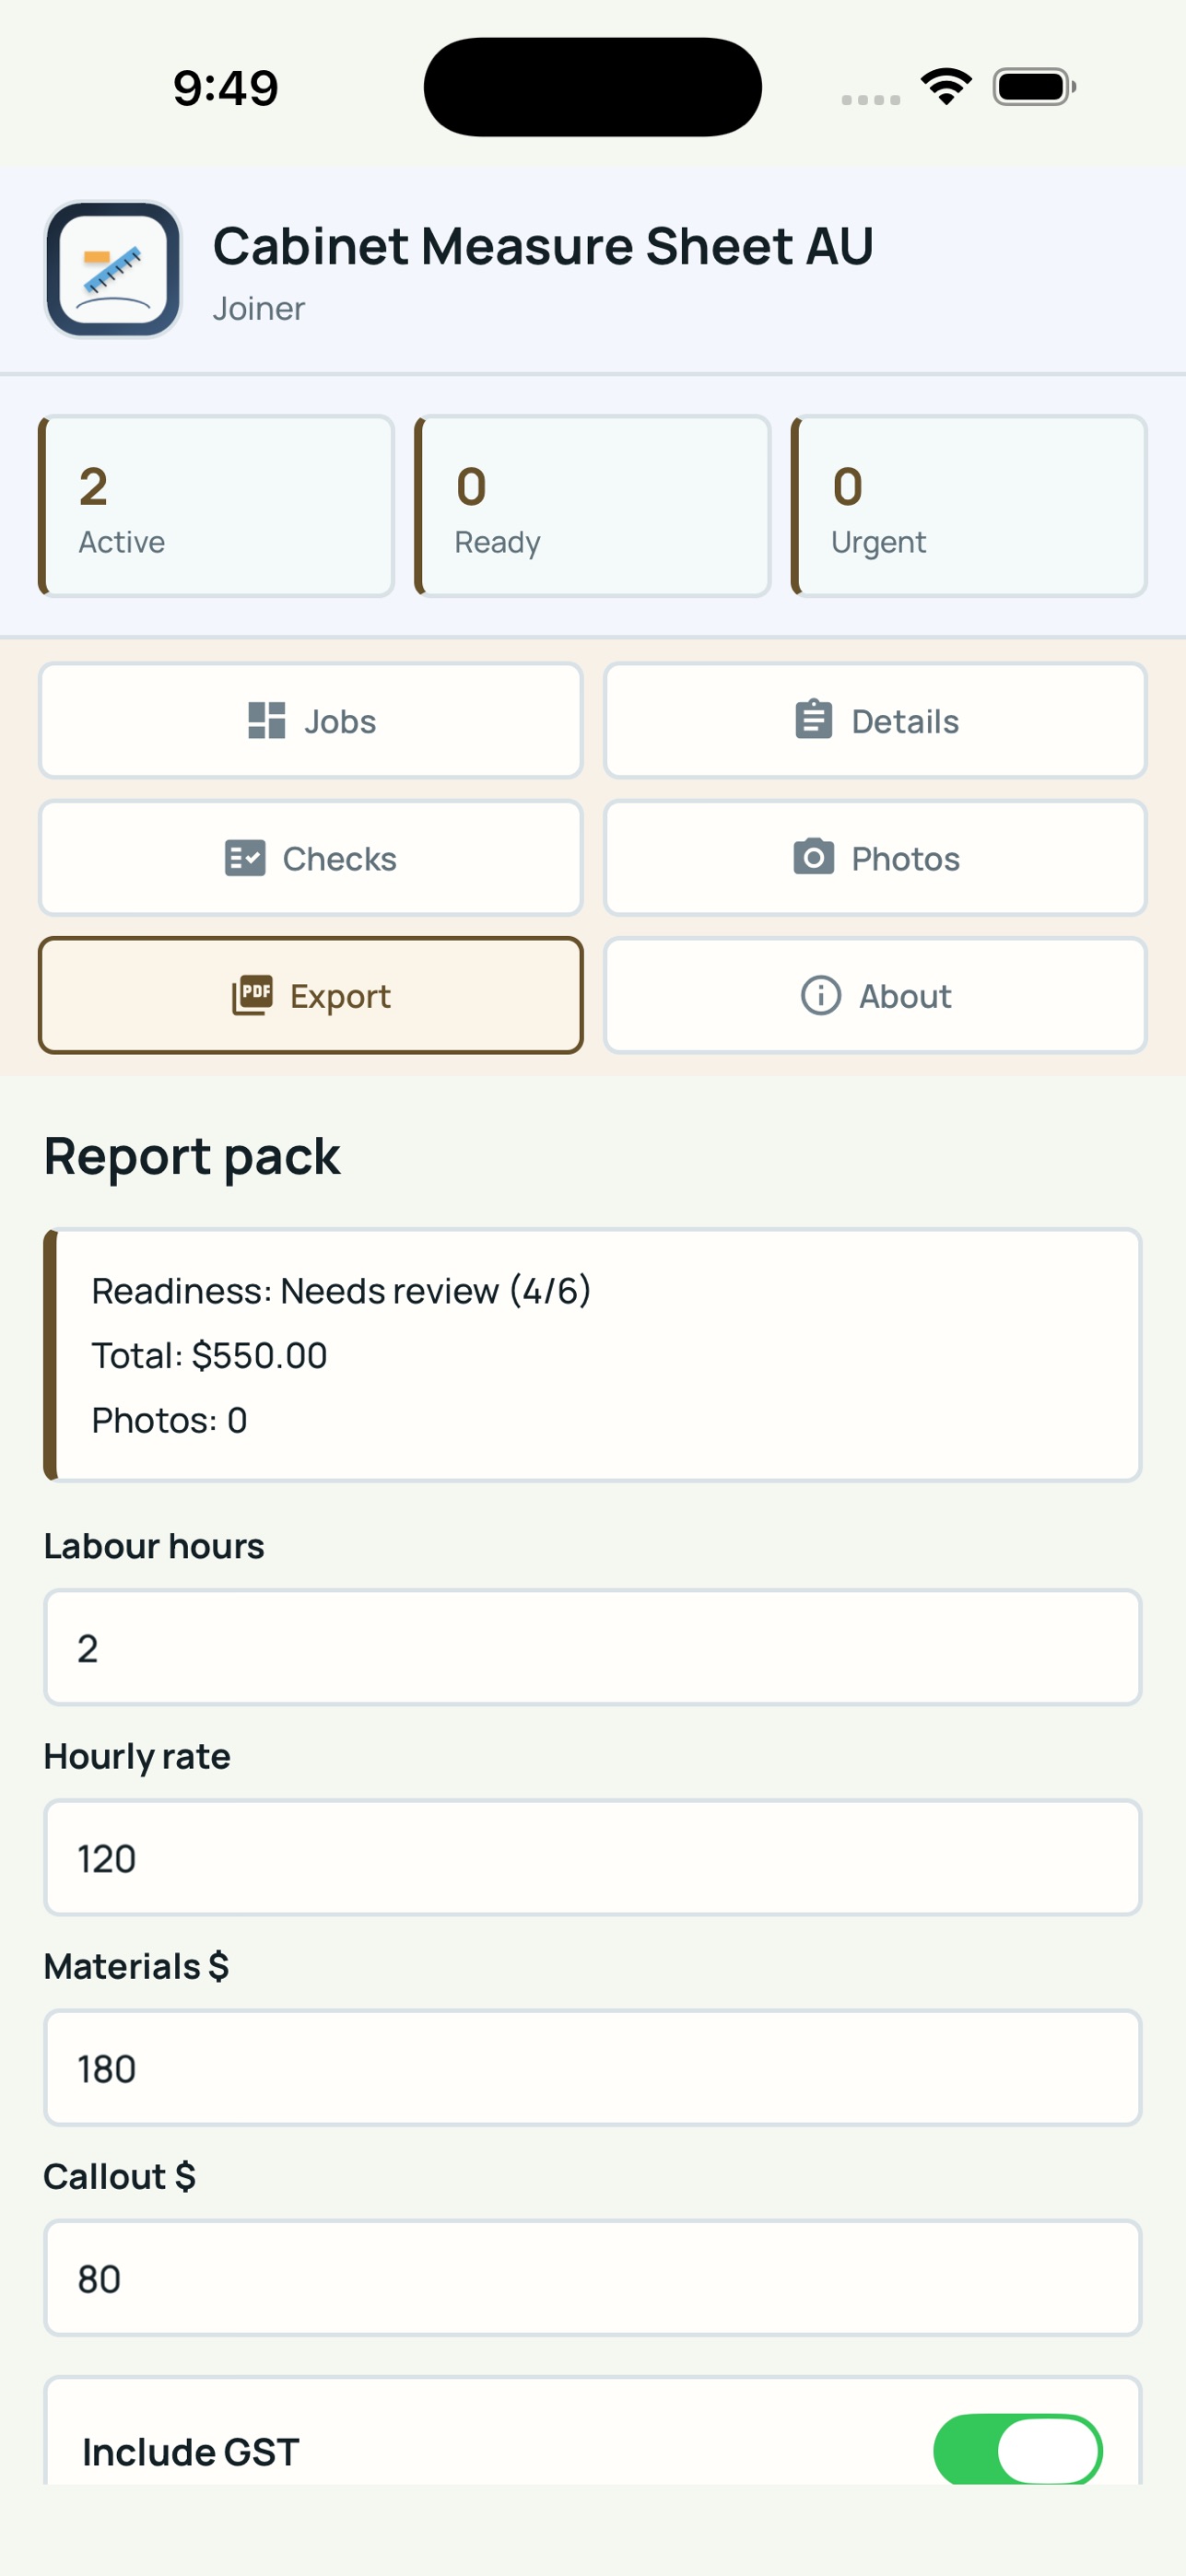Tap the Ready jobs stat card

click(593, 506)
